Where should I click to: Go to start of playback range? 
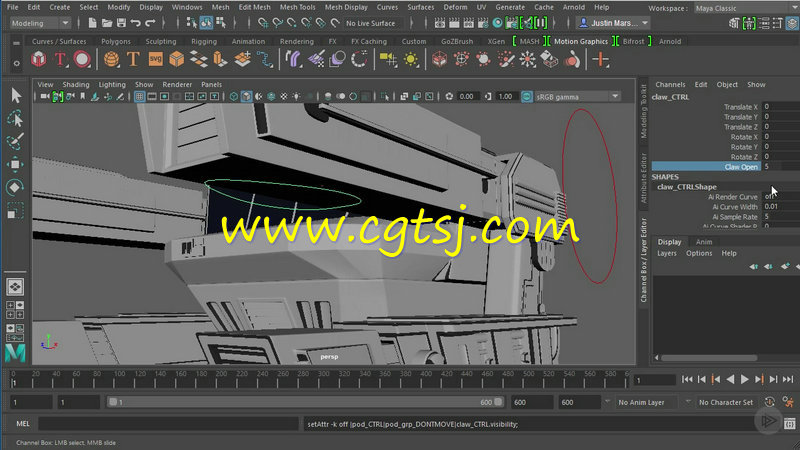point(687,379)
